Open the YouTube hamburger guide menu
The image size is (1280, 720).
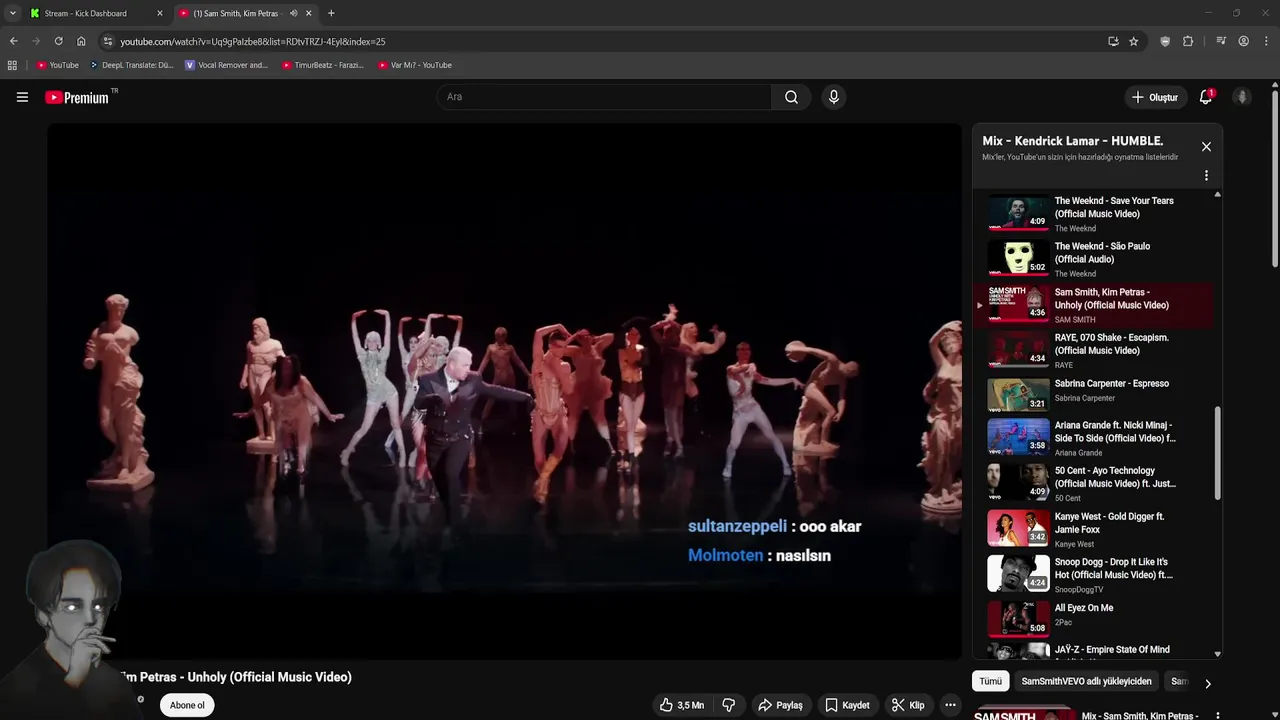click(x=22, y=97)
